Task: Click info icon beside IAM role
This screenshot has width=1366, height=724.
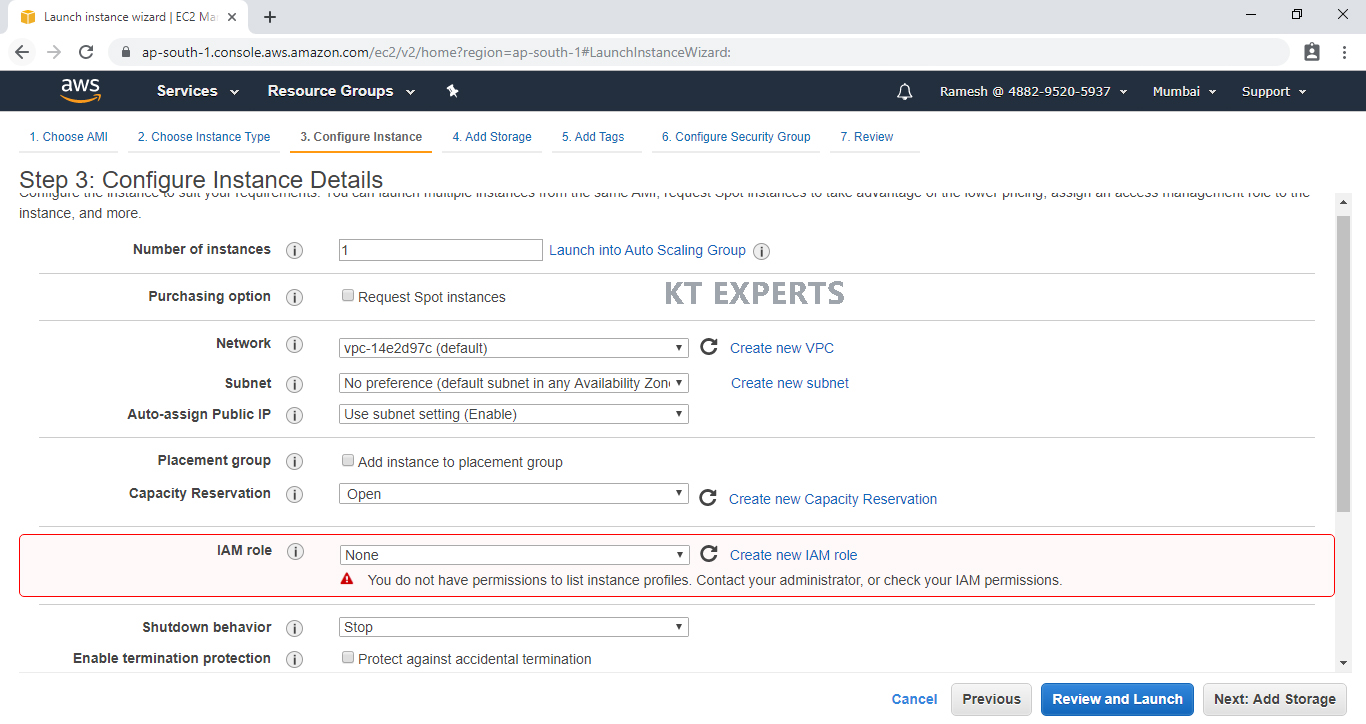Action: coord(294,551)
